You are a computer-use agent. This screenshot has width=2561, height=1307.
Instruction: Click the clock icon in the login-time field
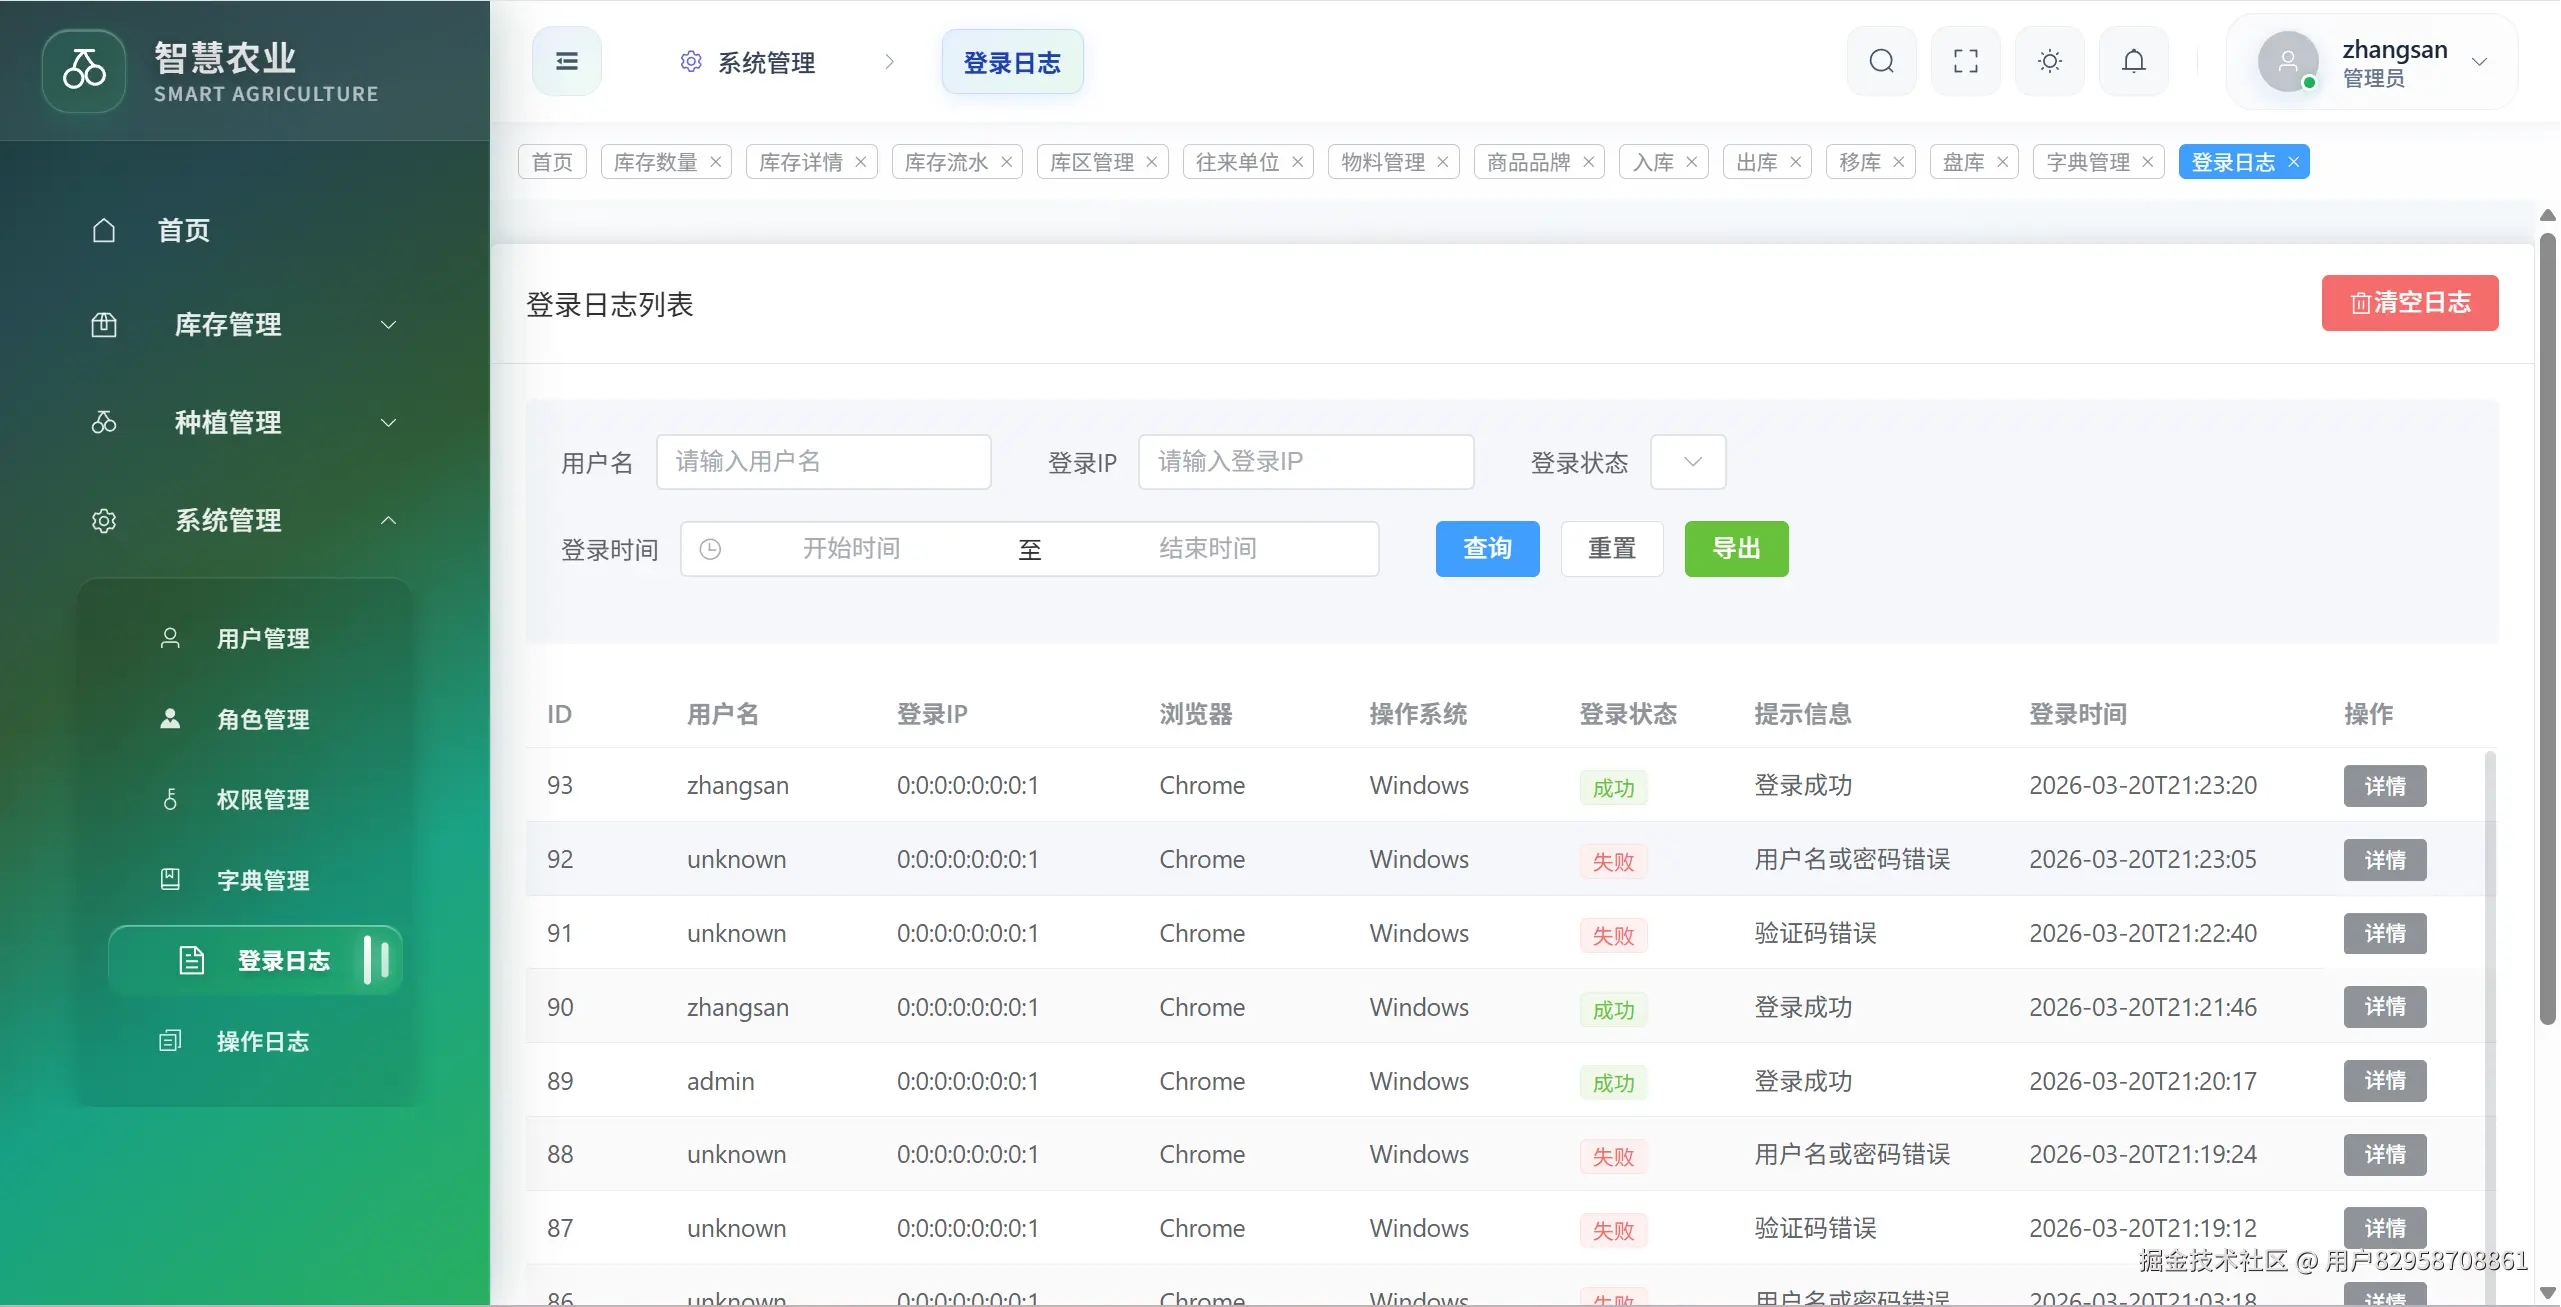click(710, 549)
